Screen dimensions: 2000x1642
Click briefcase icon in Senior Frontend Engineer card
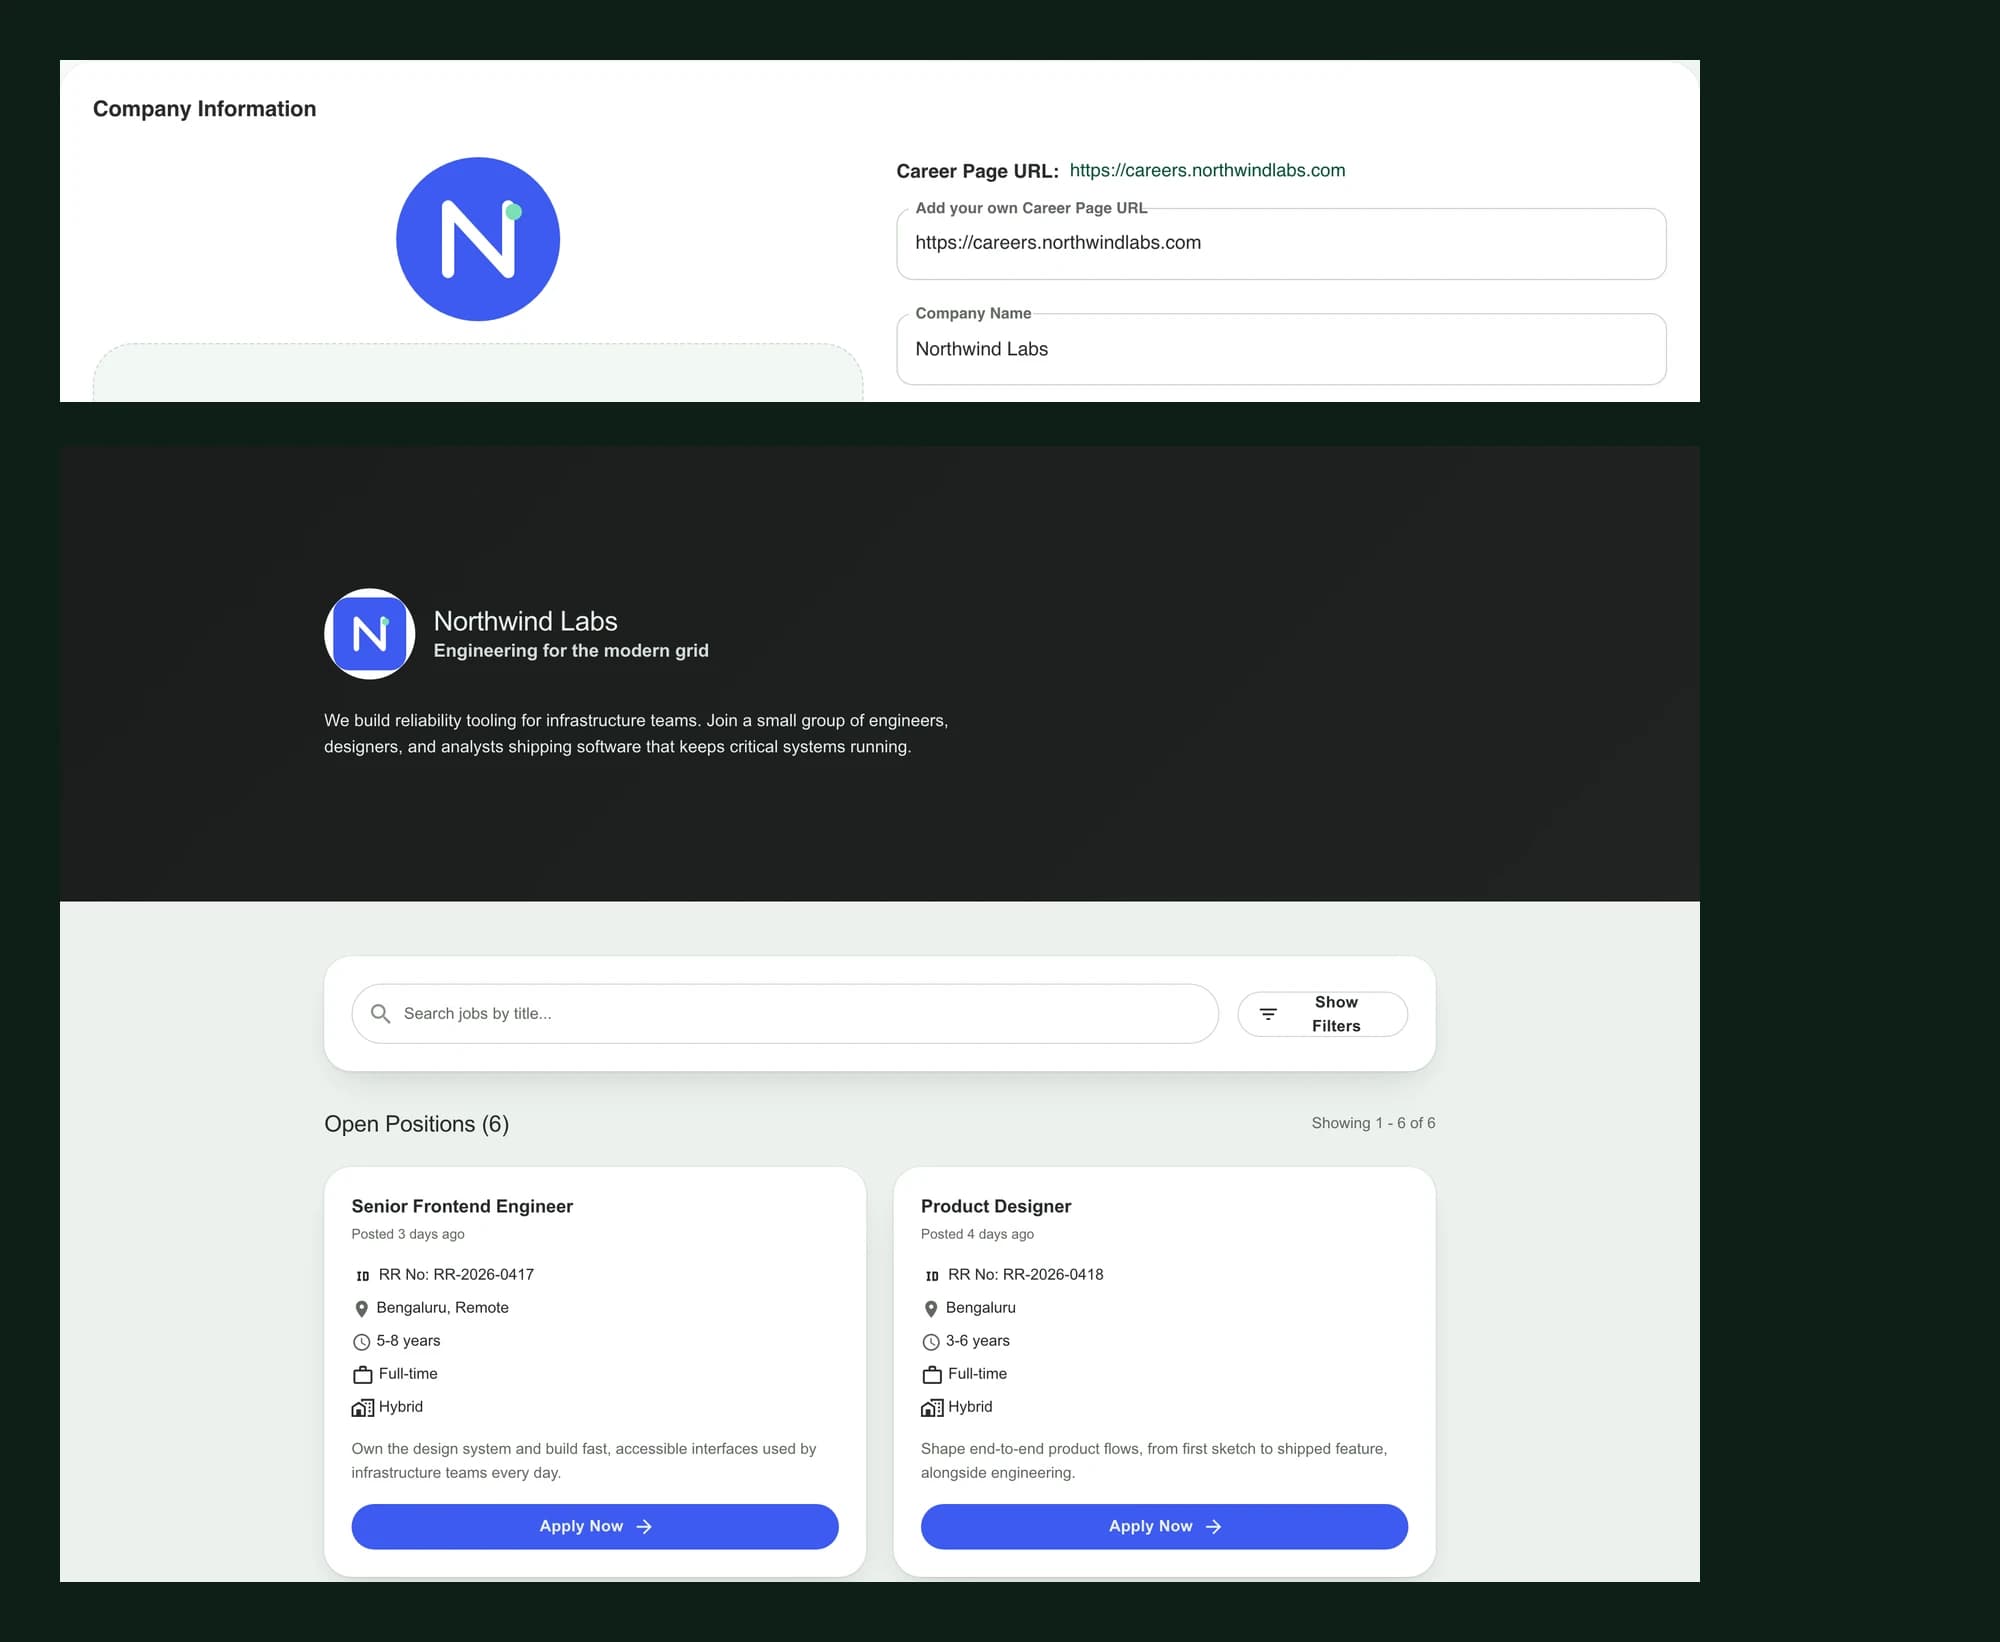pyautogui.click(x=362, y=1374)
